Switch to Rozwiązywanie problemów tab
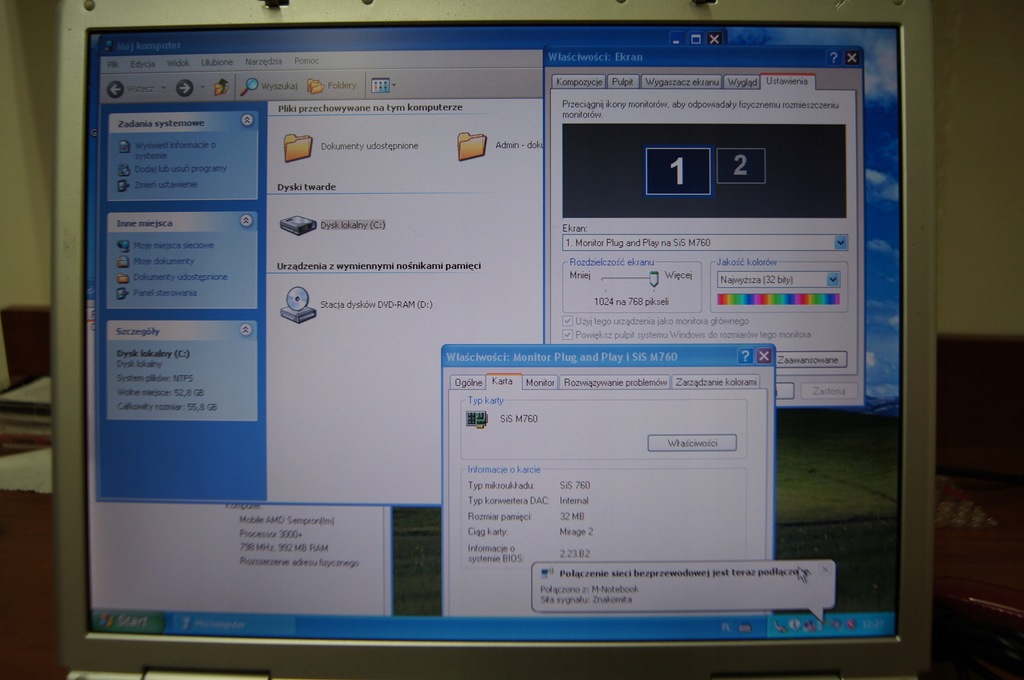1024x680 pixels. pyautogui.click(x=615, y=382)
